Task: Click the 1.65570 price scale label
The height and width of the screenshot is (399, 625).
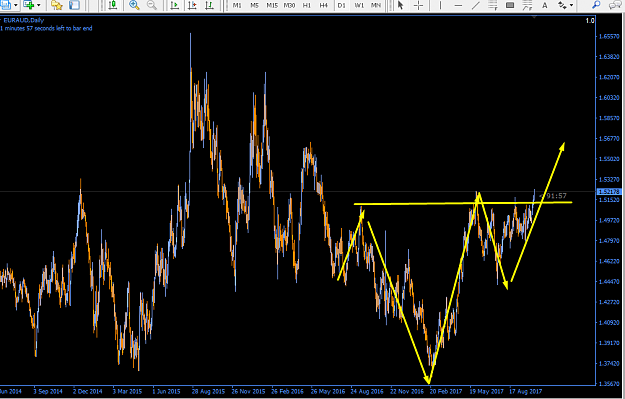Action: [609, 36]
